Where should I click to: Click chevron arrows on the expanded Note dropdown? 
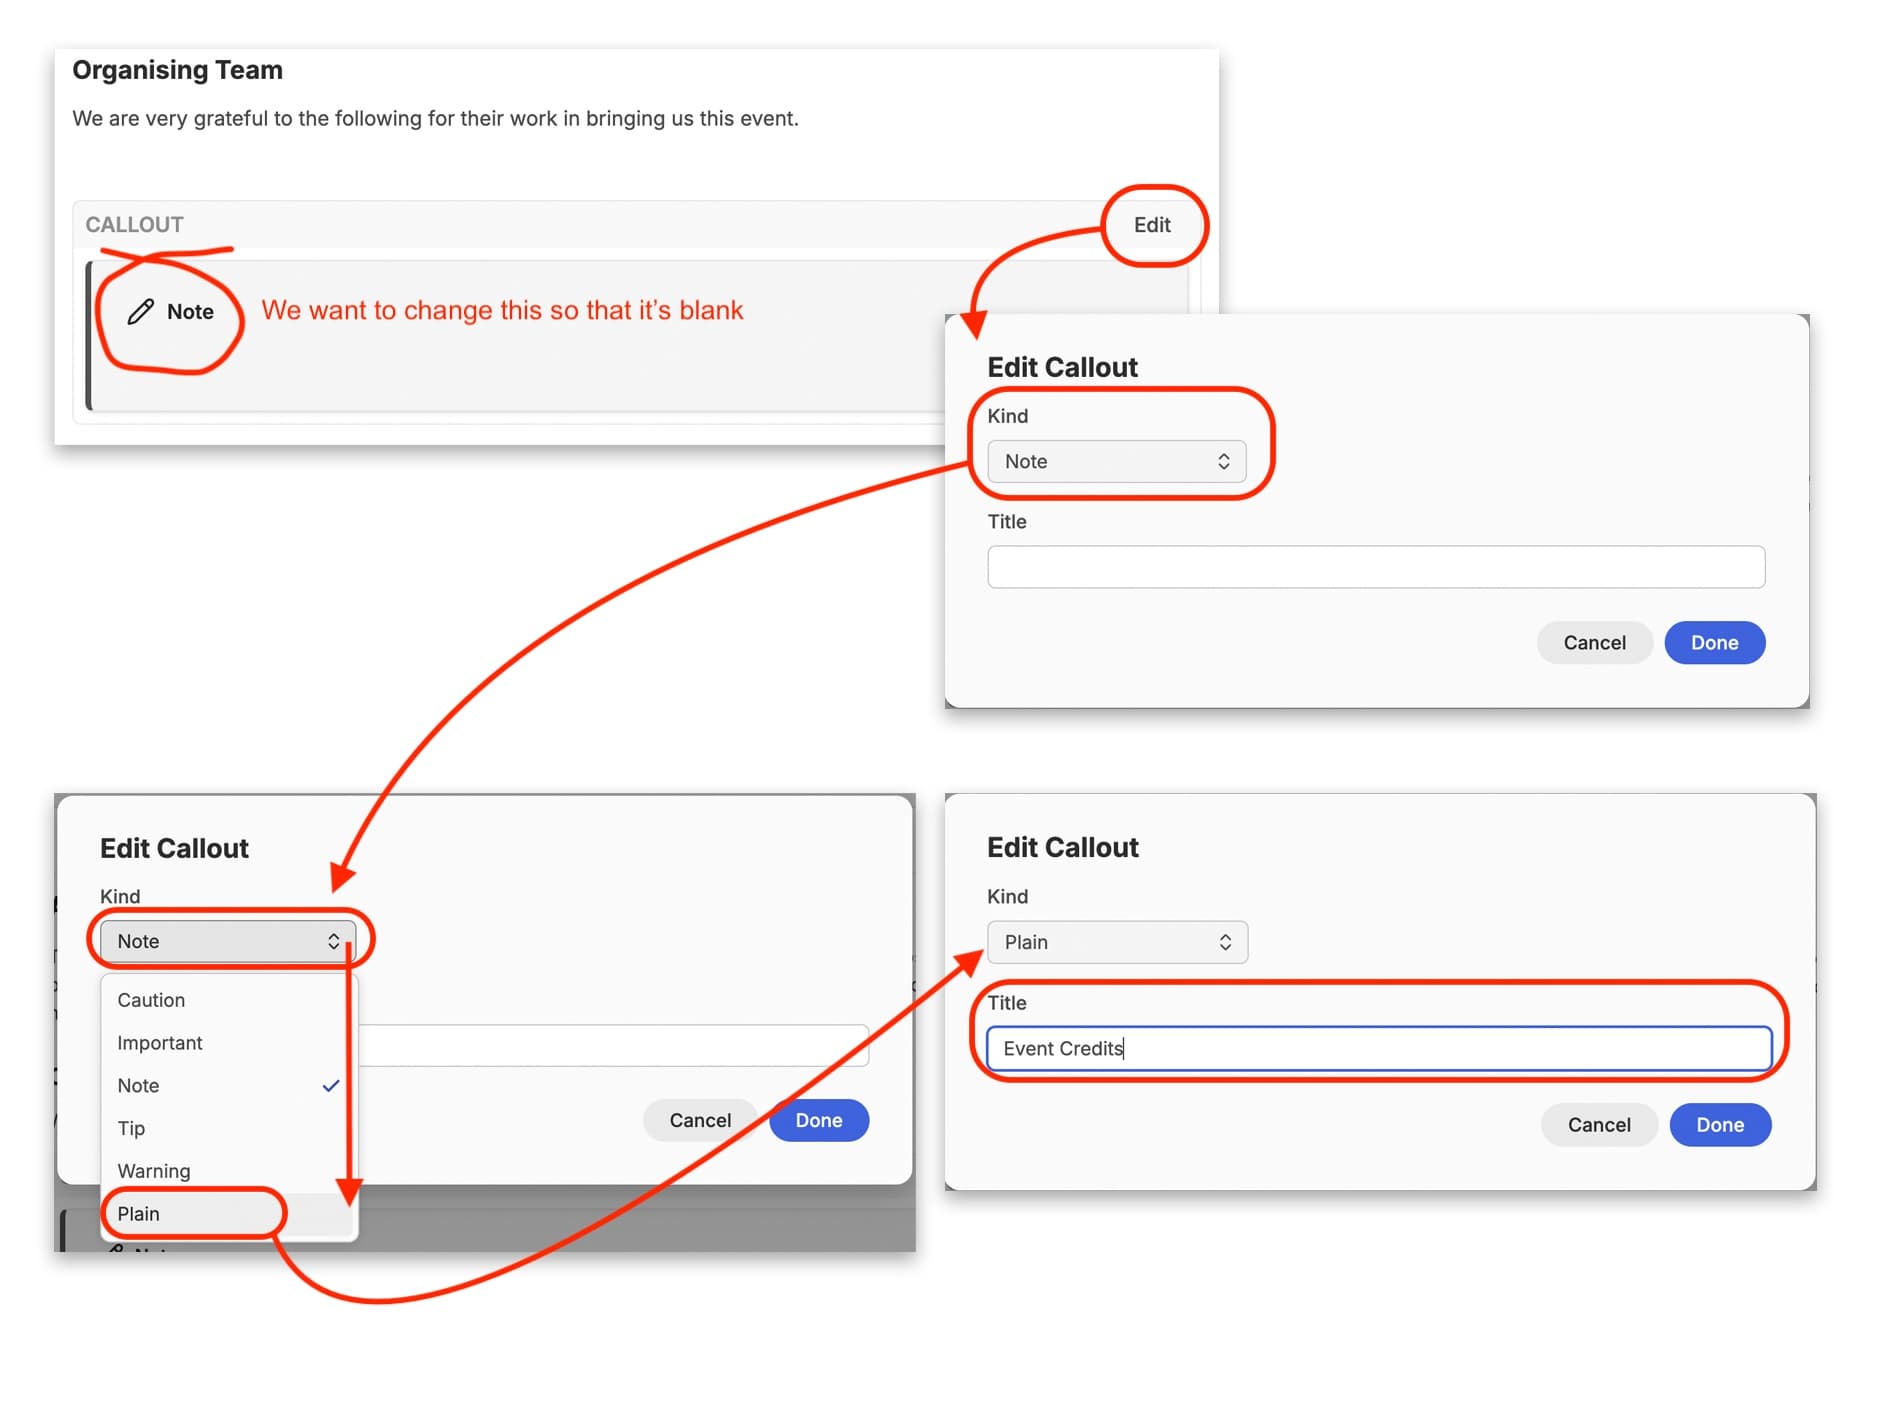coord(333,942)
